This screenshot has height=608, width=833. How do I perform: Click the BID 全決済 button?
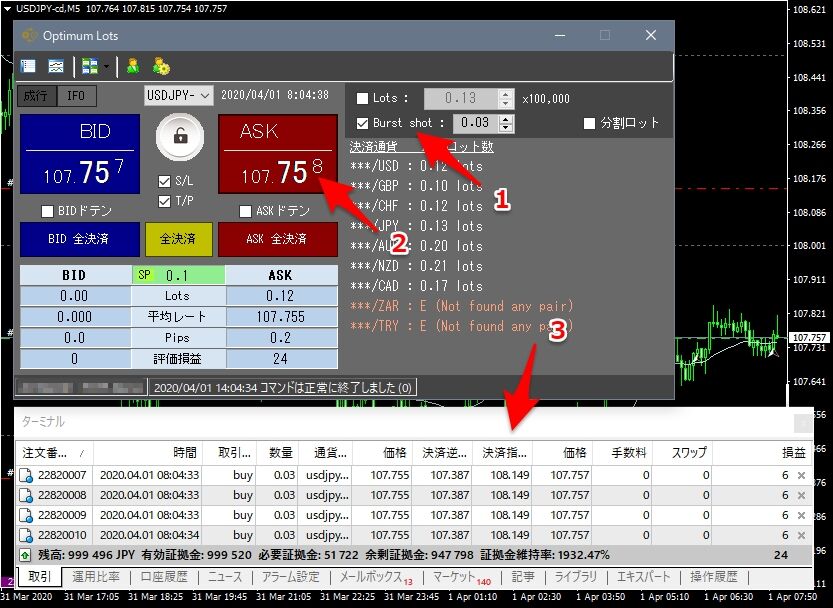click(80, 239)
